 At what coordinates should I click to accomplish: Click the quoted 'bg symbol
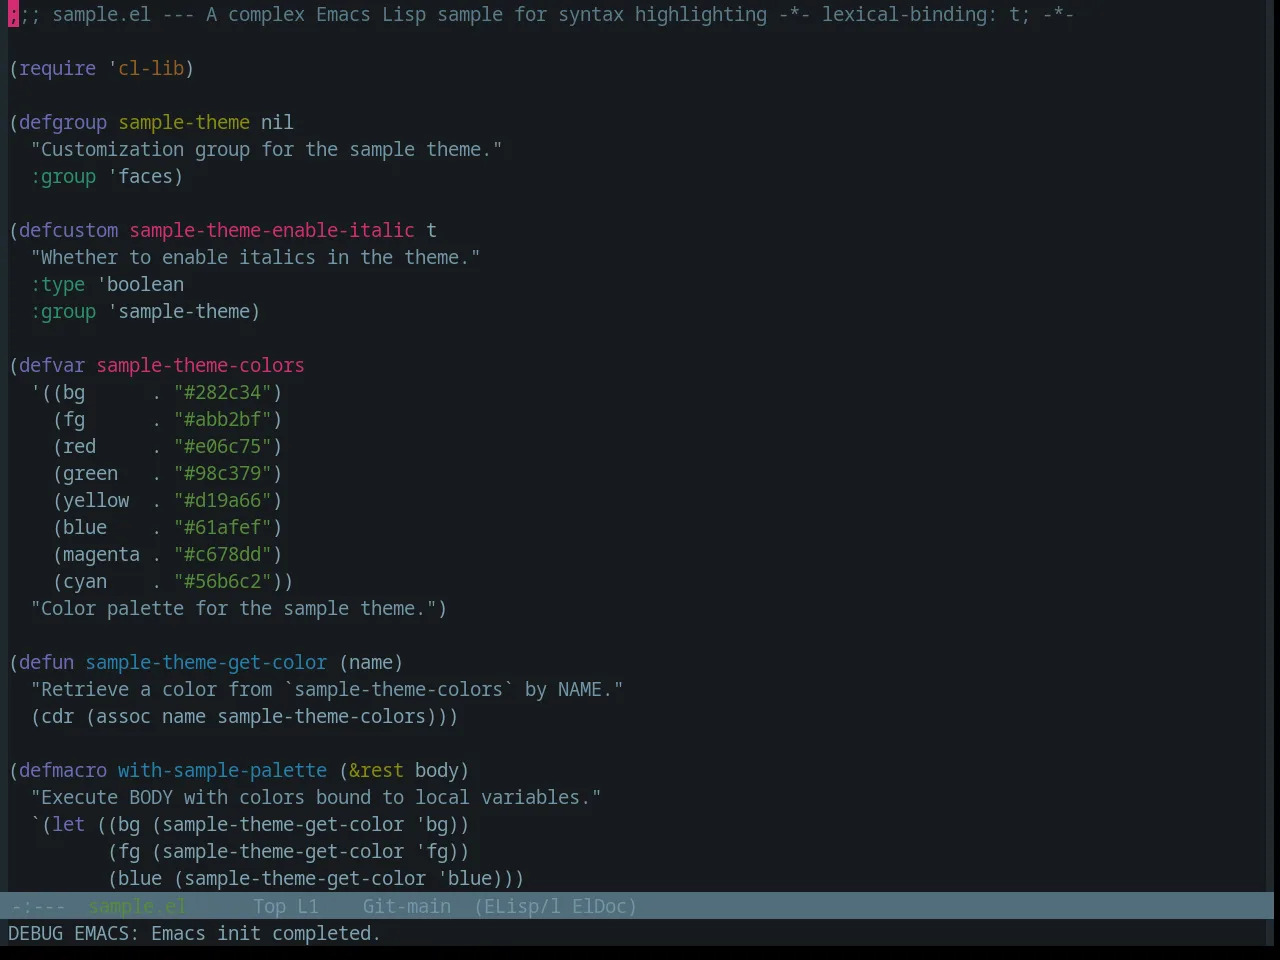(432, 824)
